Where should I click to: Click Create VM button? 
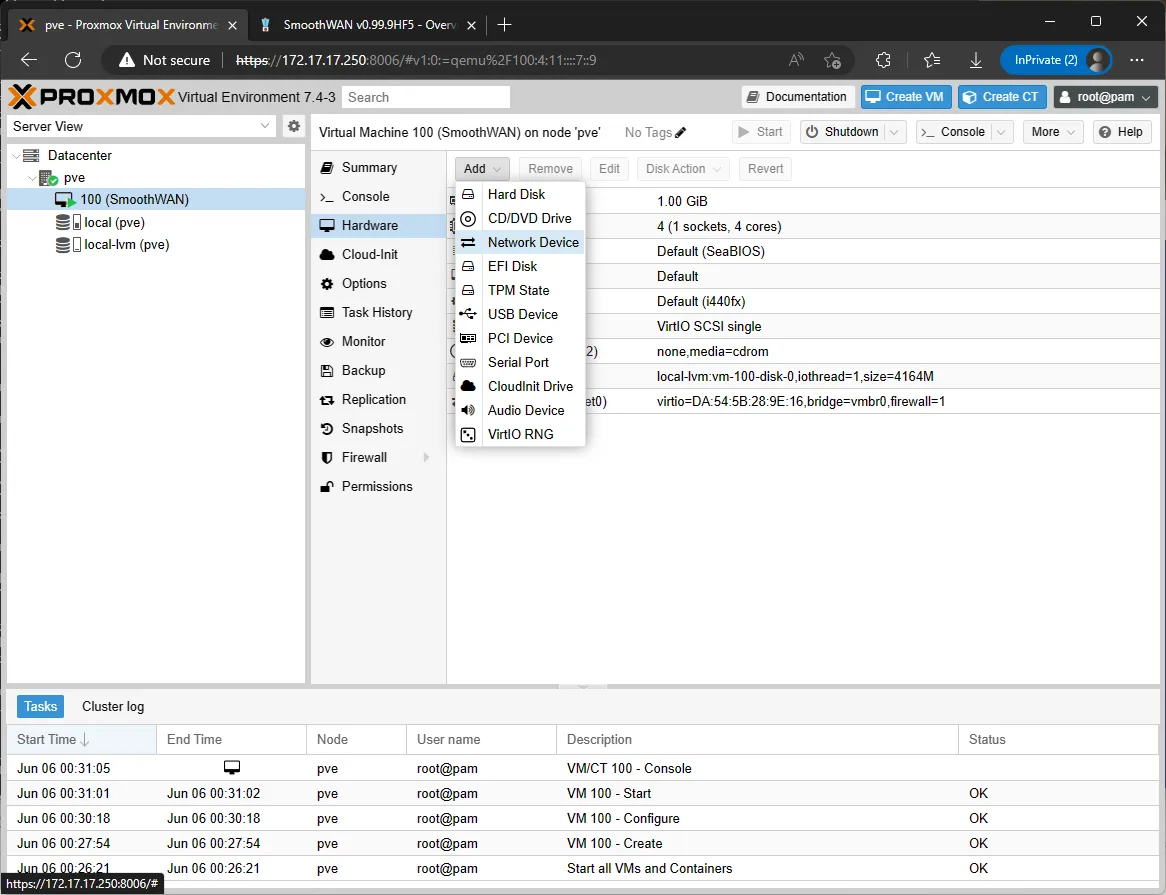[906, 97]
